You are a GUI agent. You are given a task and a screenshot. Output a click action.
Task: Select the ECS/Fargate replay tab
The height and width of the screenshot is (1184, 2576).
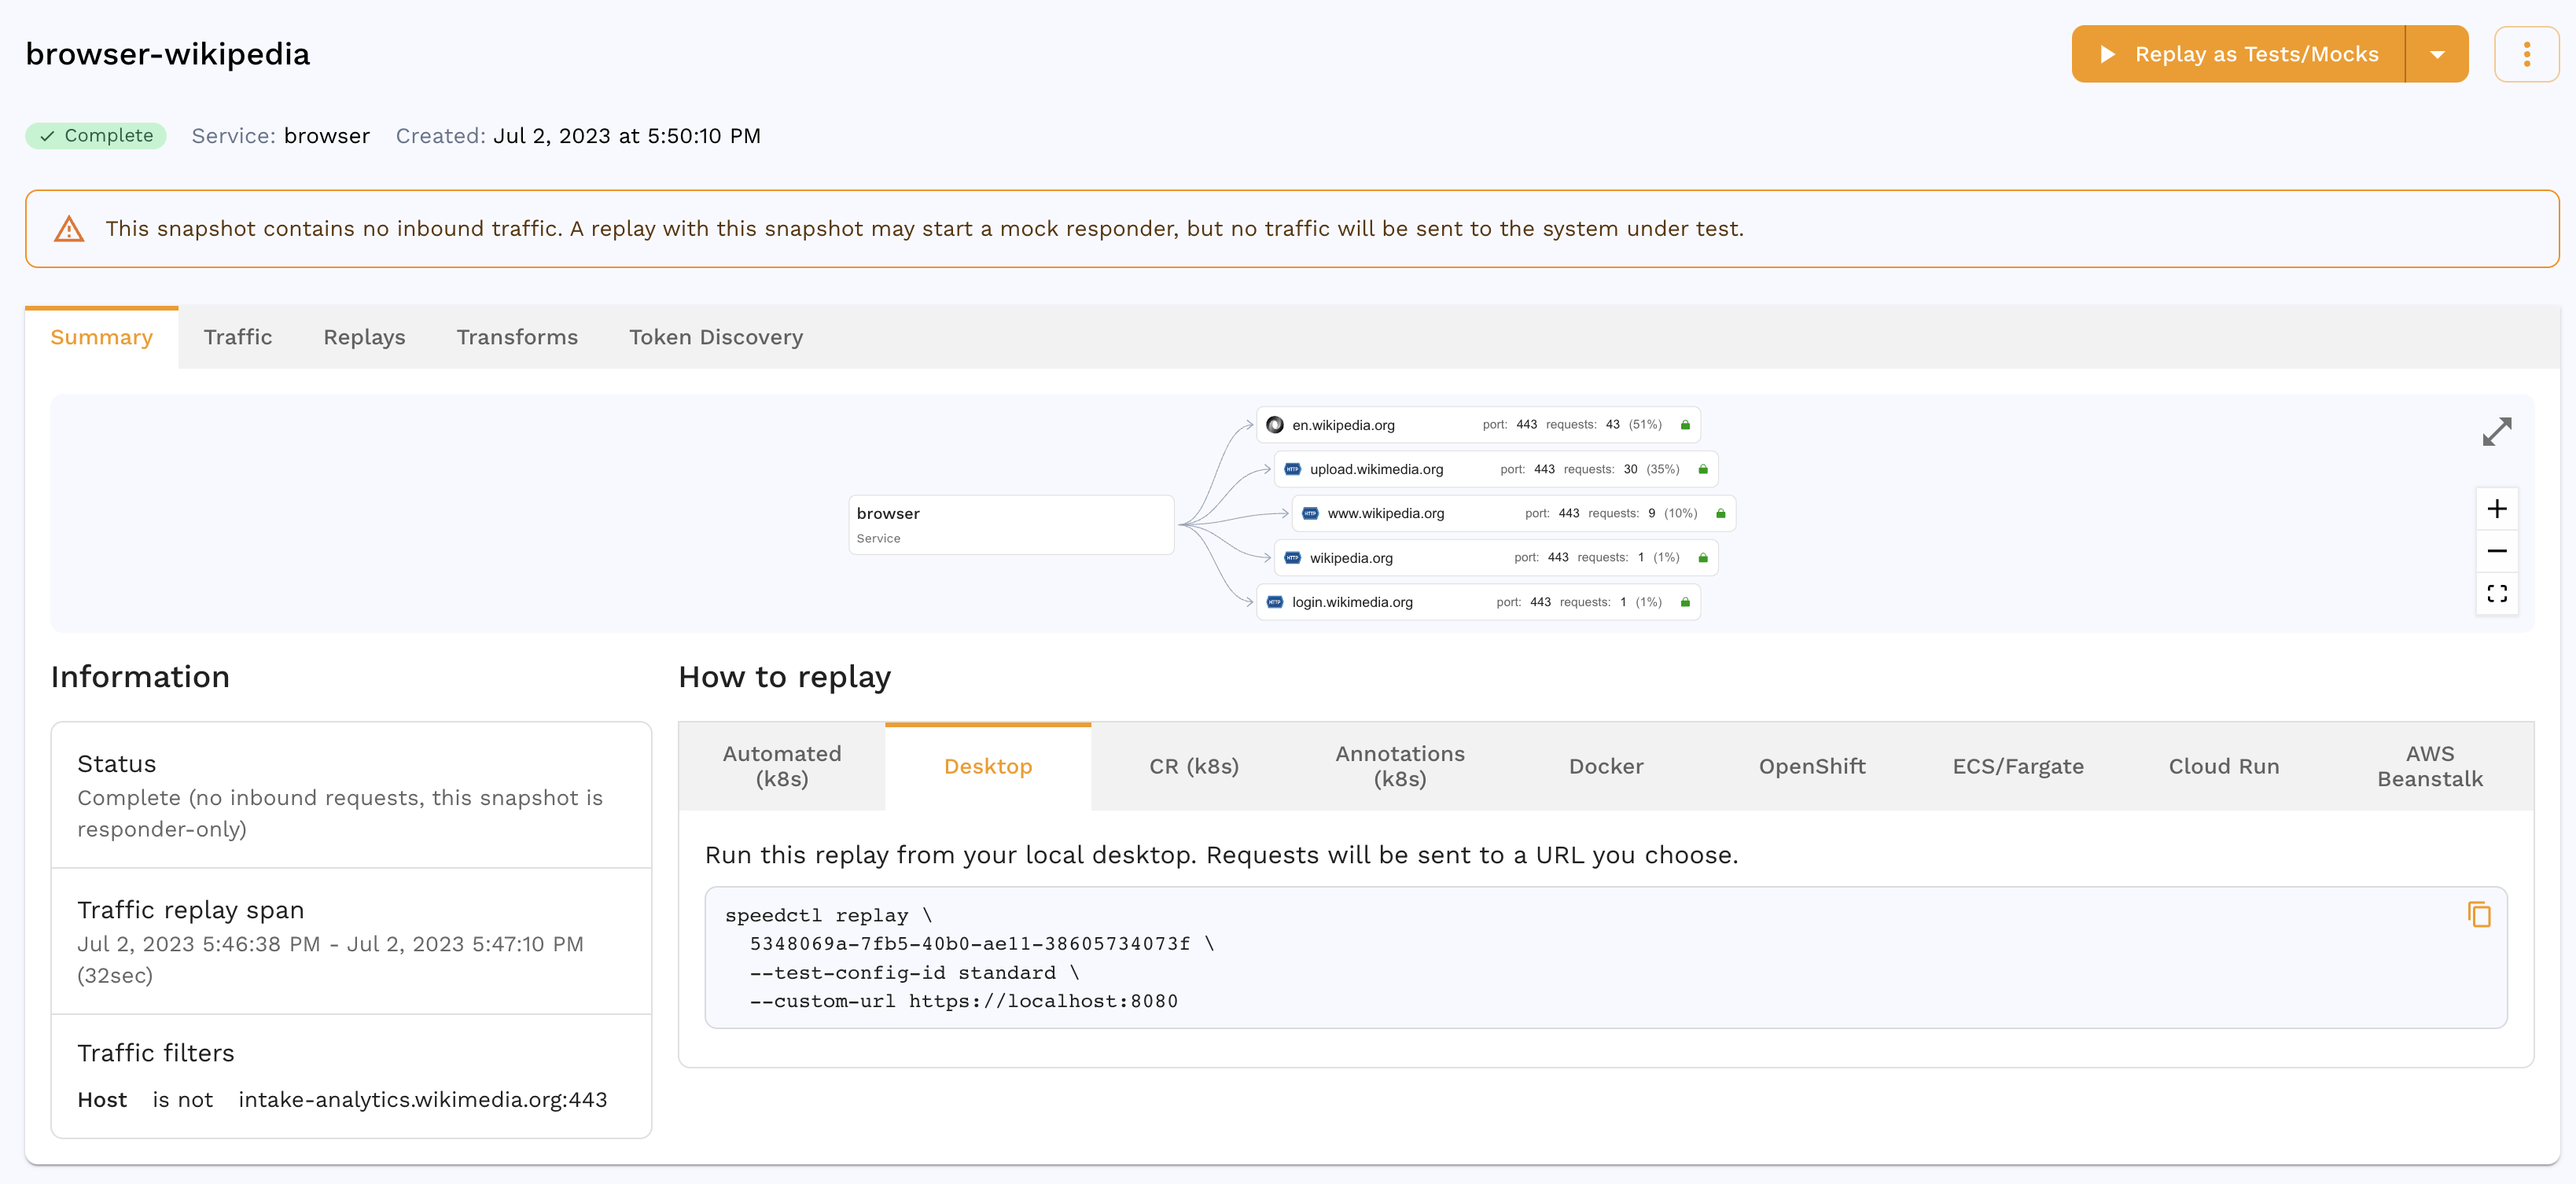[x=2018, y=766]
